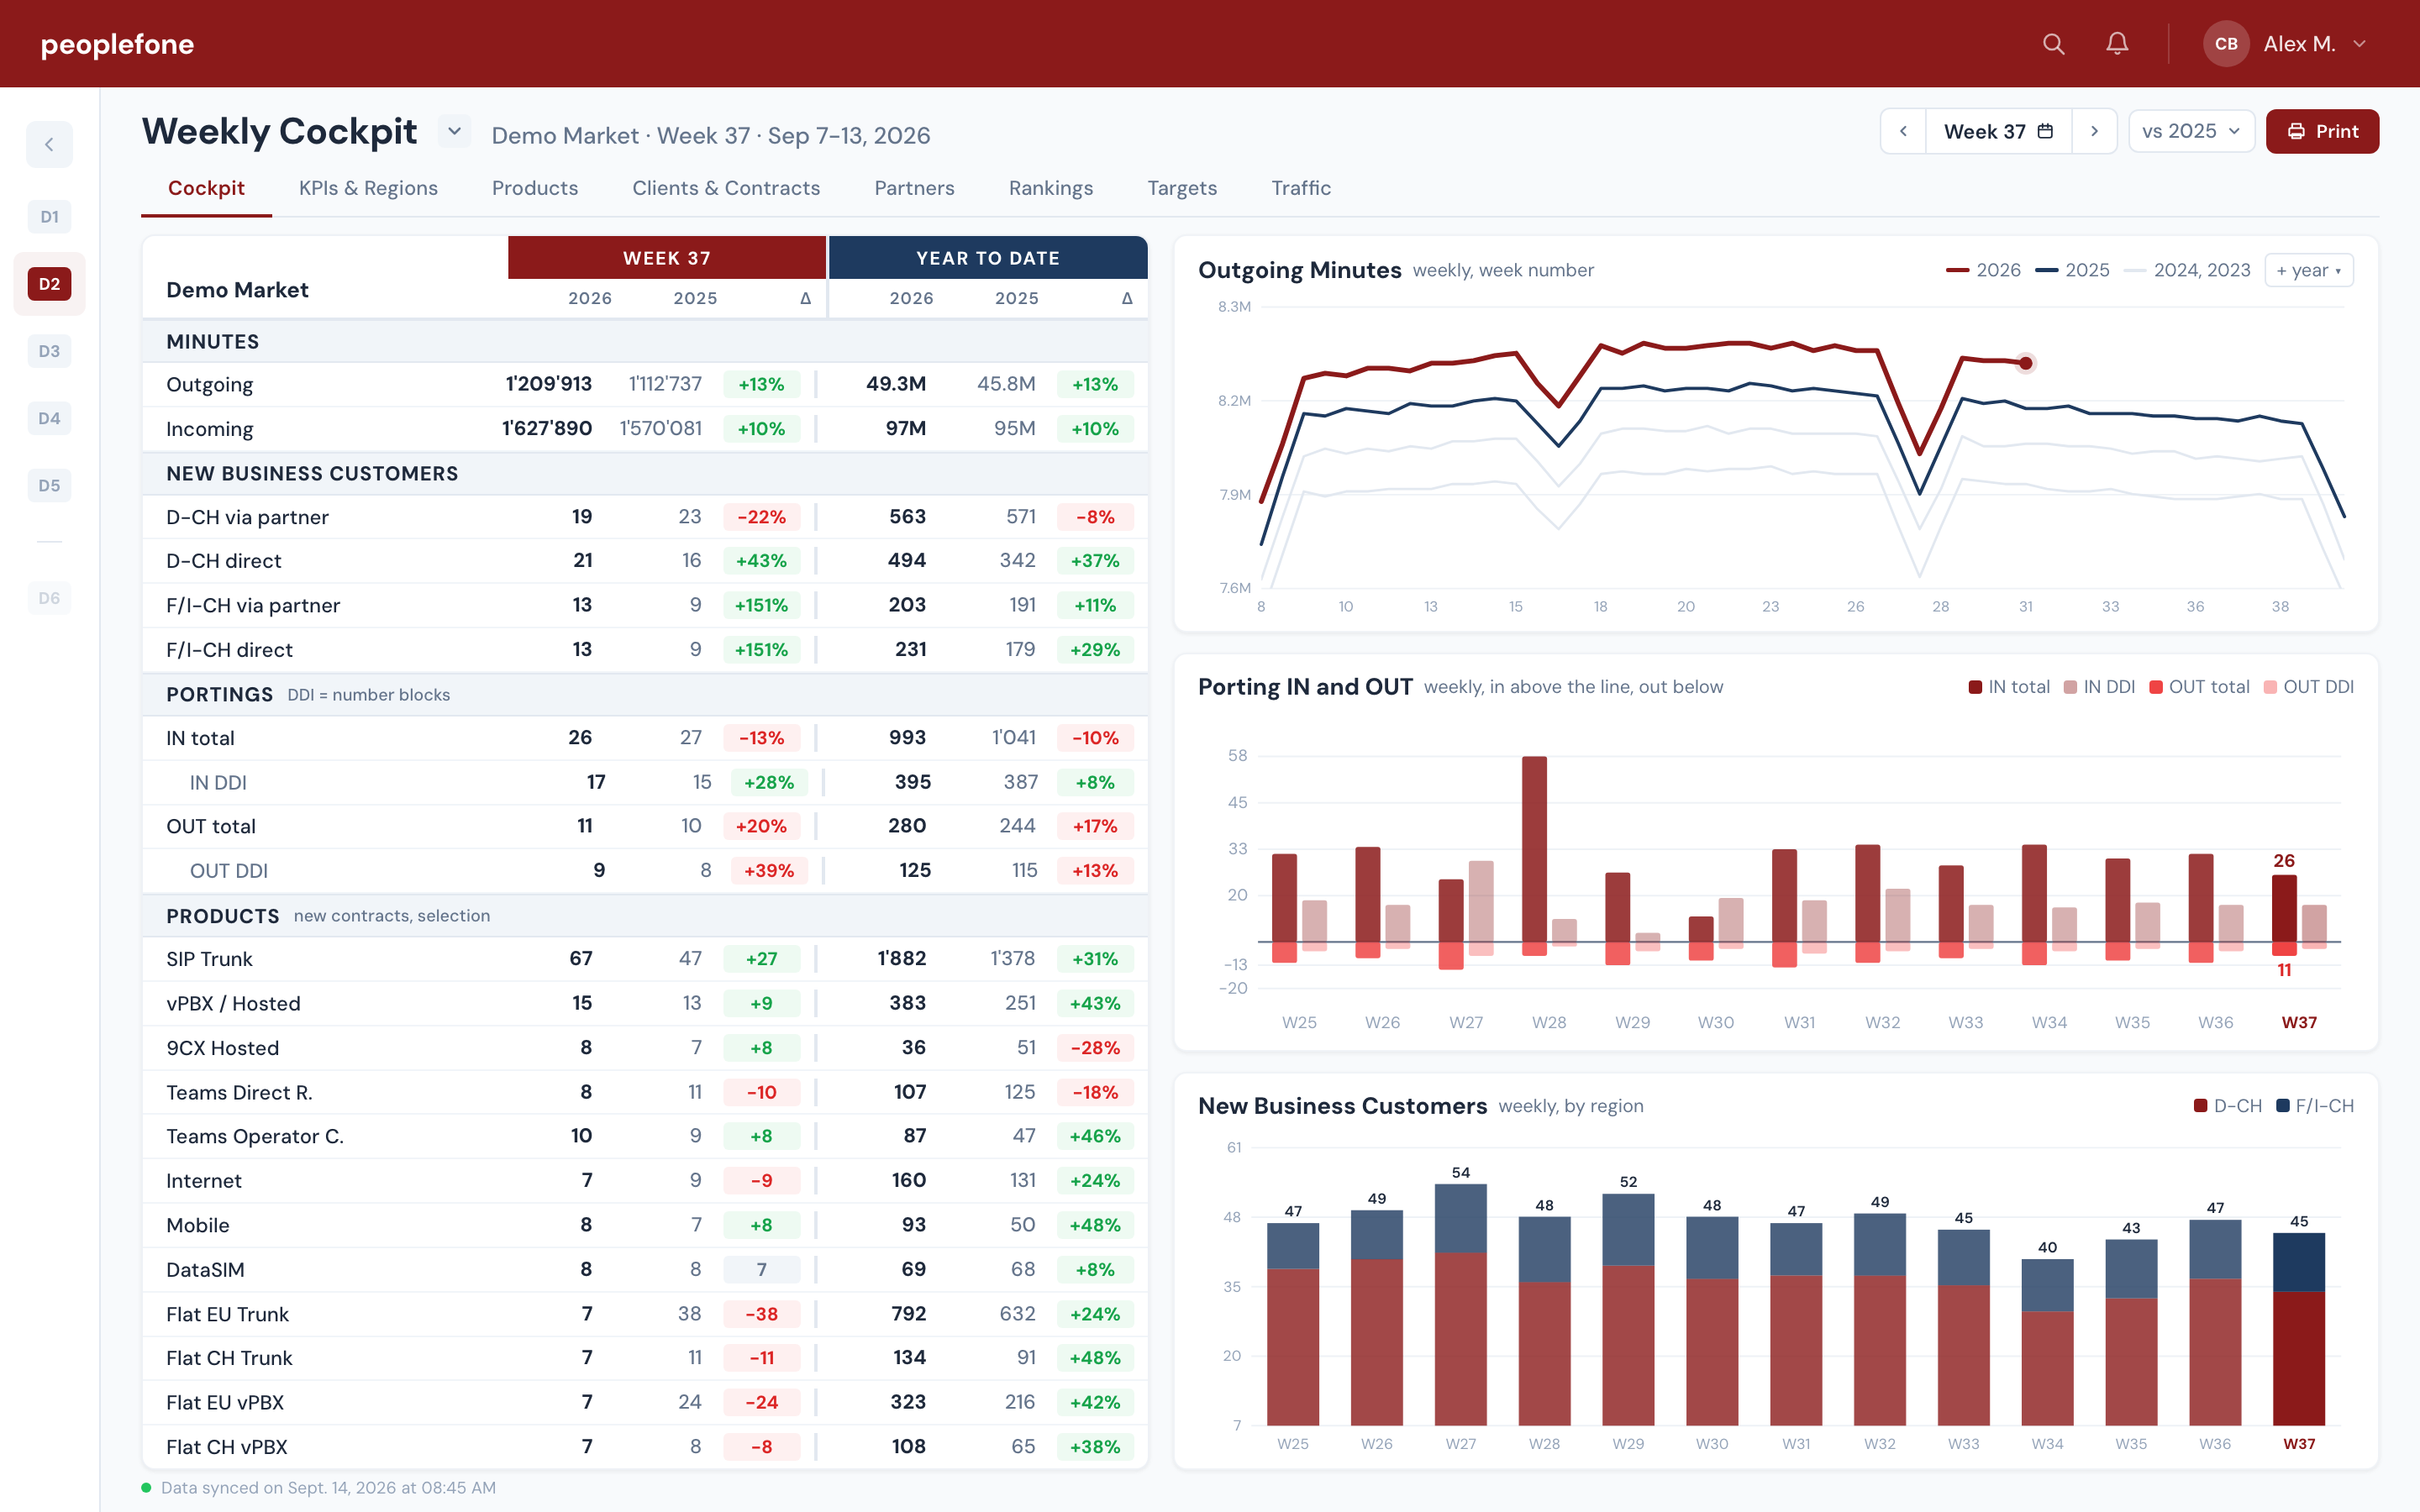Select D3 in the sidebar
Screen dimensions: 2420x1512
49,351
